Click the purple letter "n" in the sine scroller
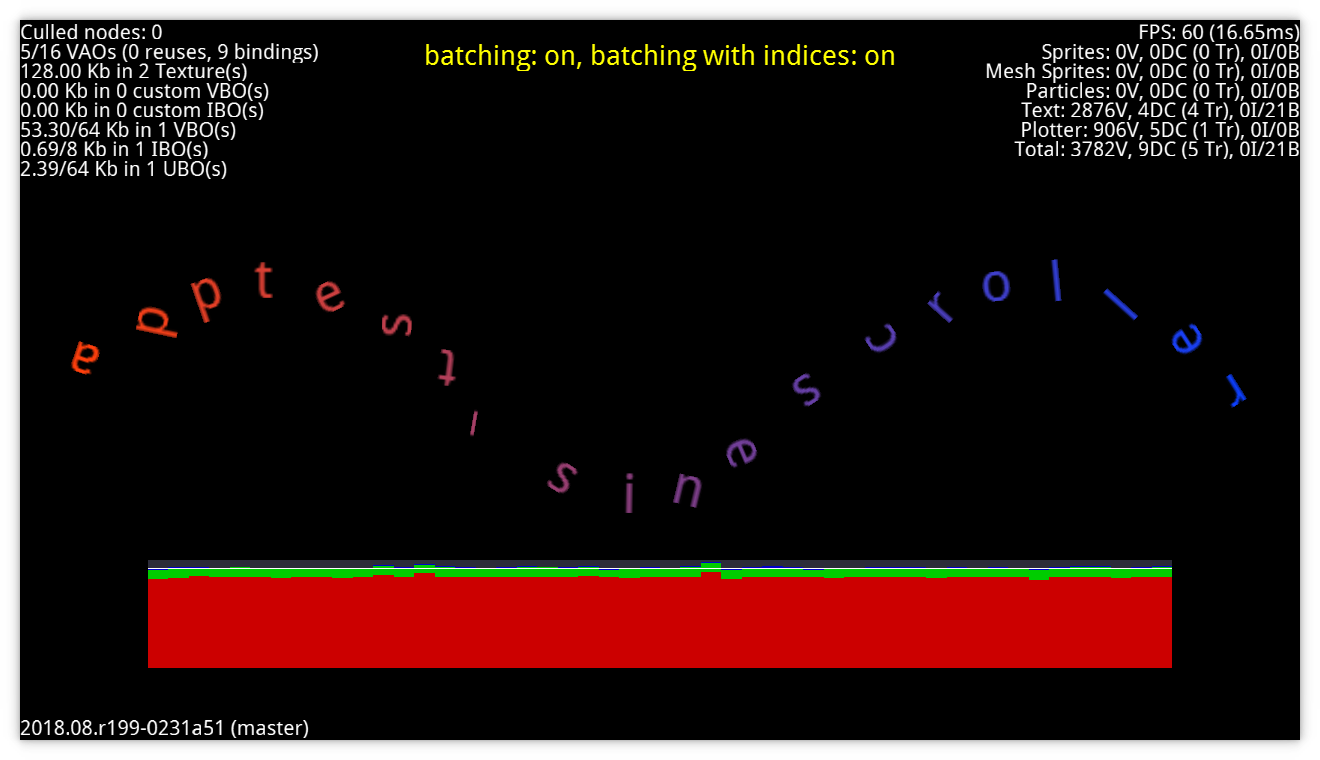 tap(687, 489)
